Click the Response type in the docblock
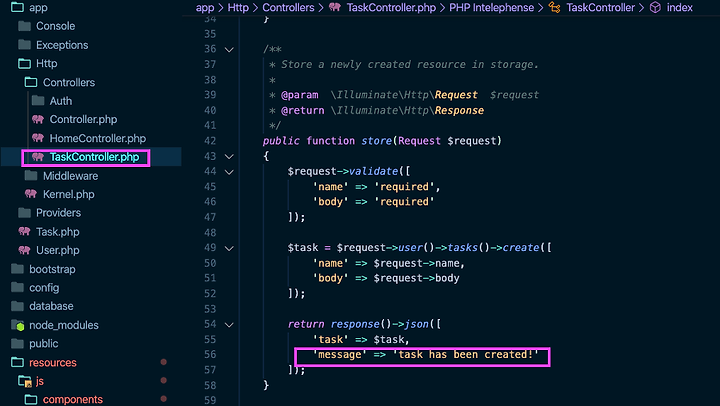 pyautogui.click(x=459, y=110)
